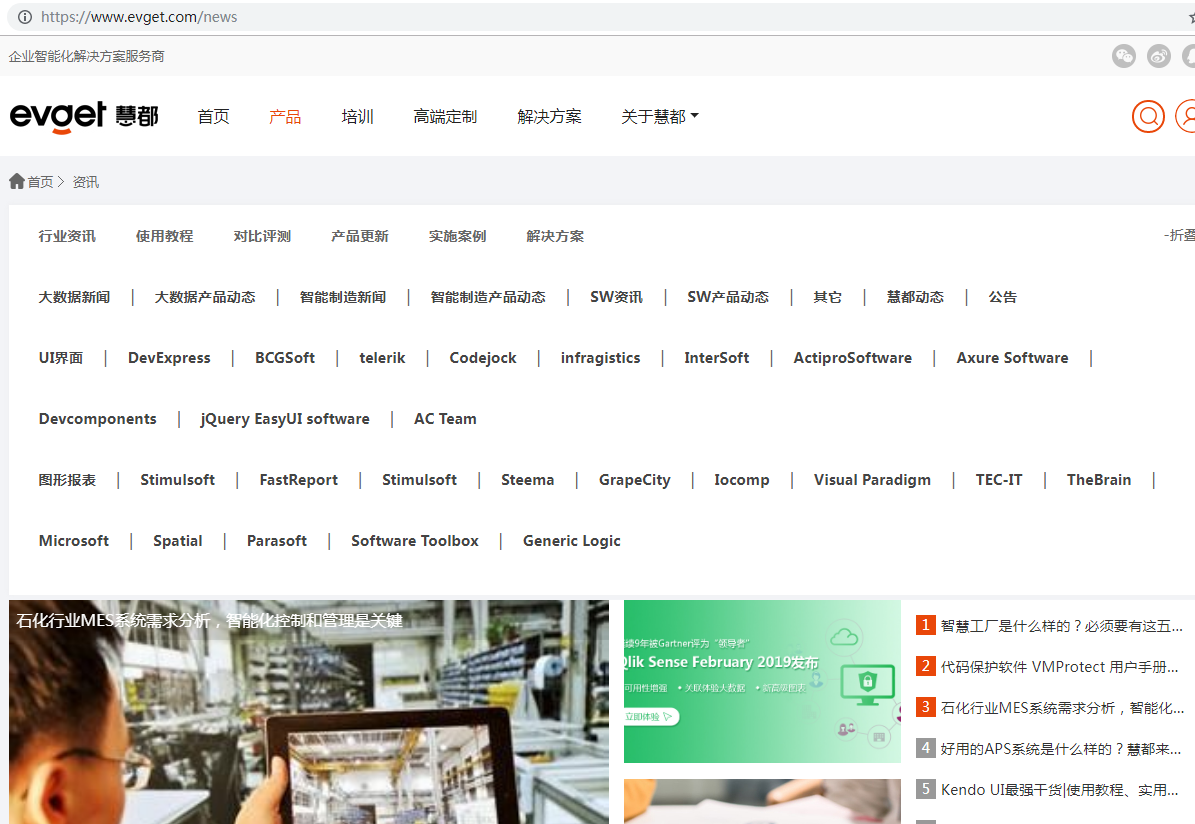View site information icon in address bar
The height and width of the screenshot is (824, 1195).
click(25, 17)
